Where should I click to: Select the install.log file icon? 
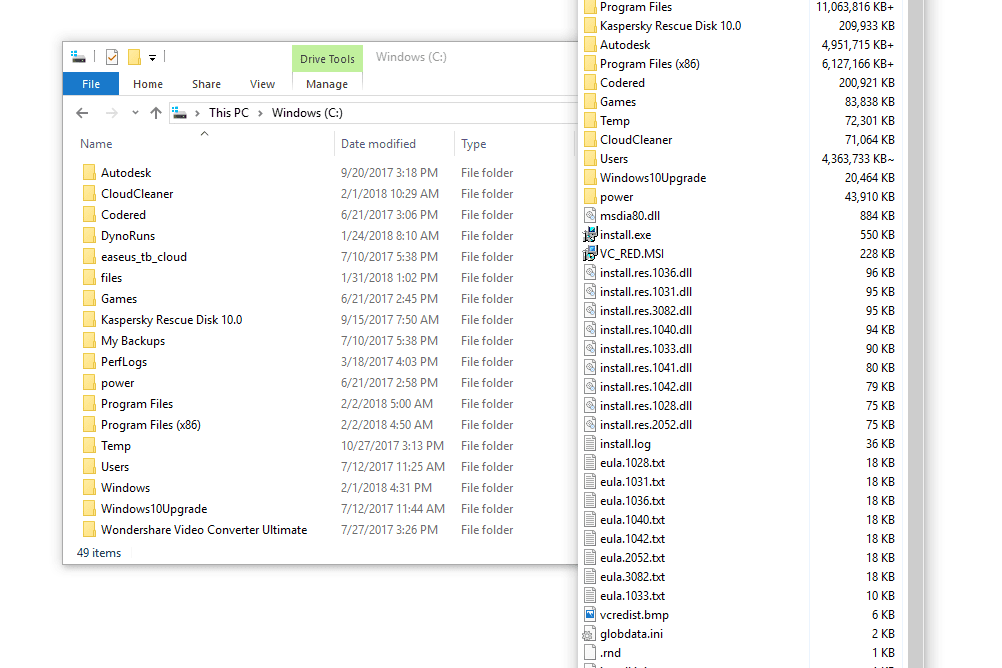tap(590, 444)
